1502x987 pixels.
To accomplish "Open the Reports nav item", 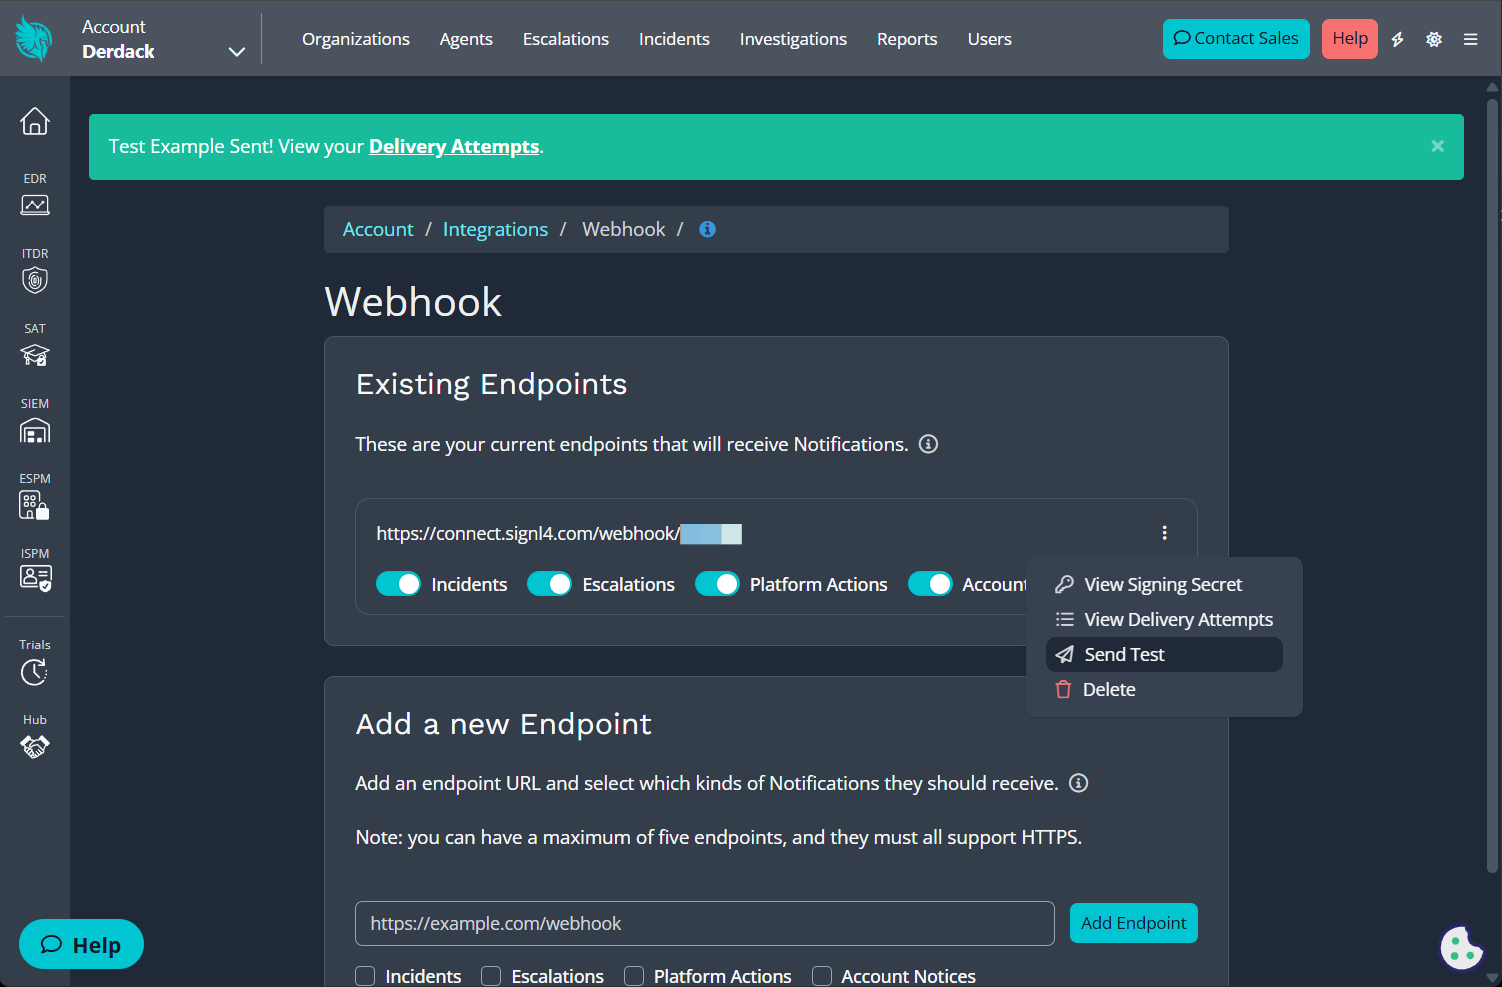I will [x=907, y=39].
